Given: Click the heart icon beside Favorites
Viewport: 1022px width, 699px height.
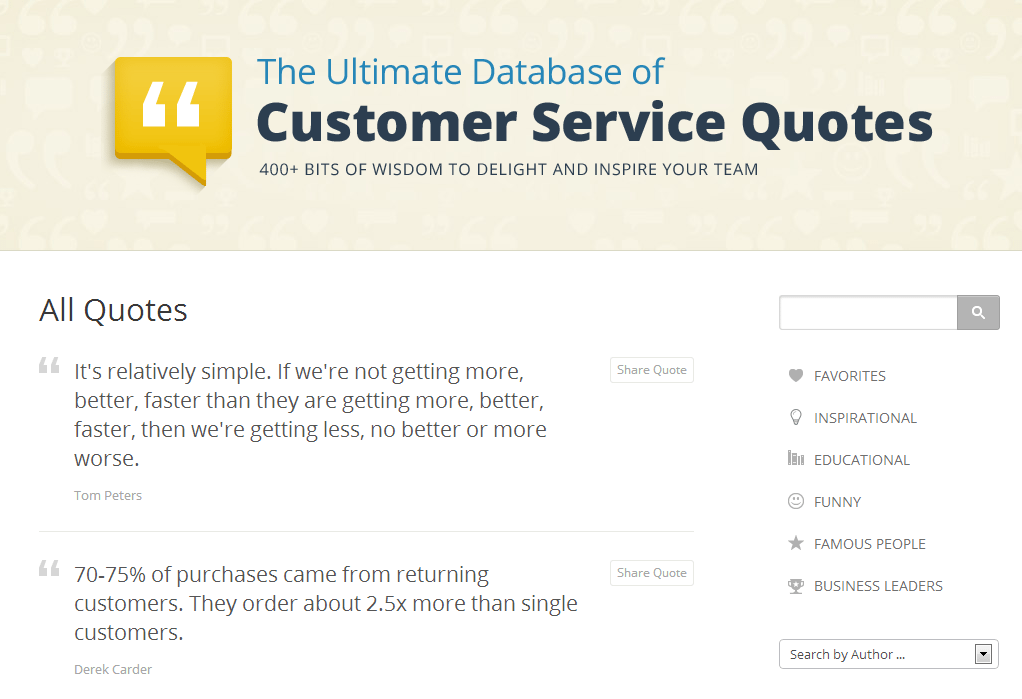Looking at the screenshot, I should pyautogui.click(x=796, y=376).
